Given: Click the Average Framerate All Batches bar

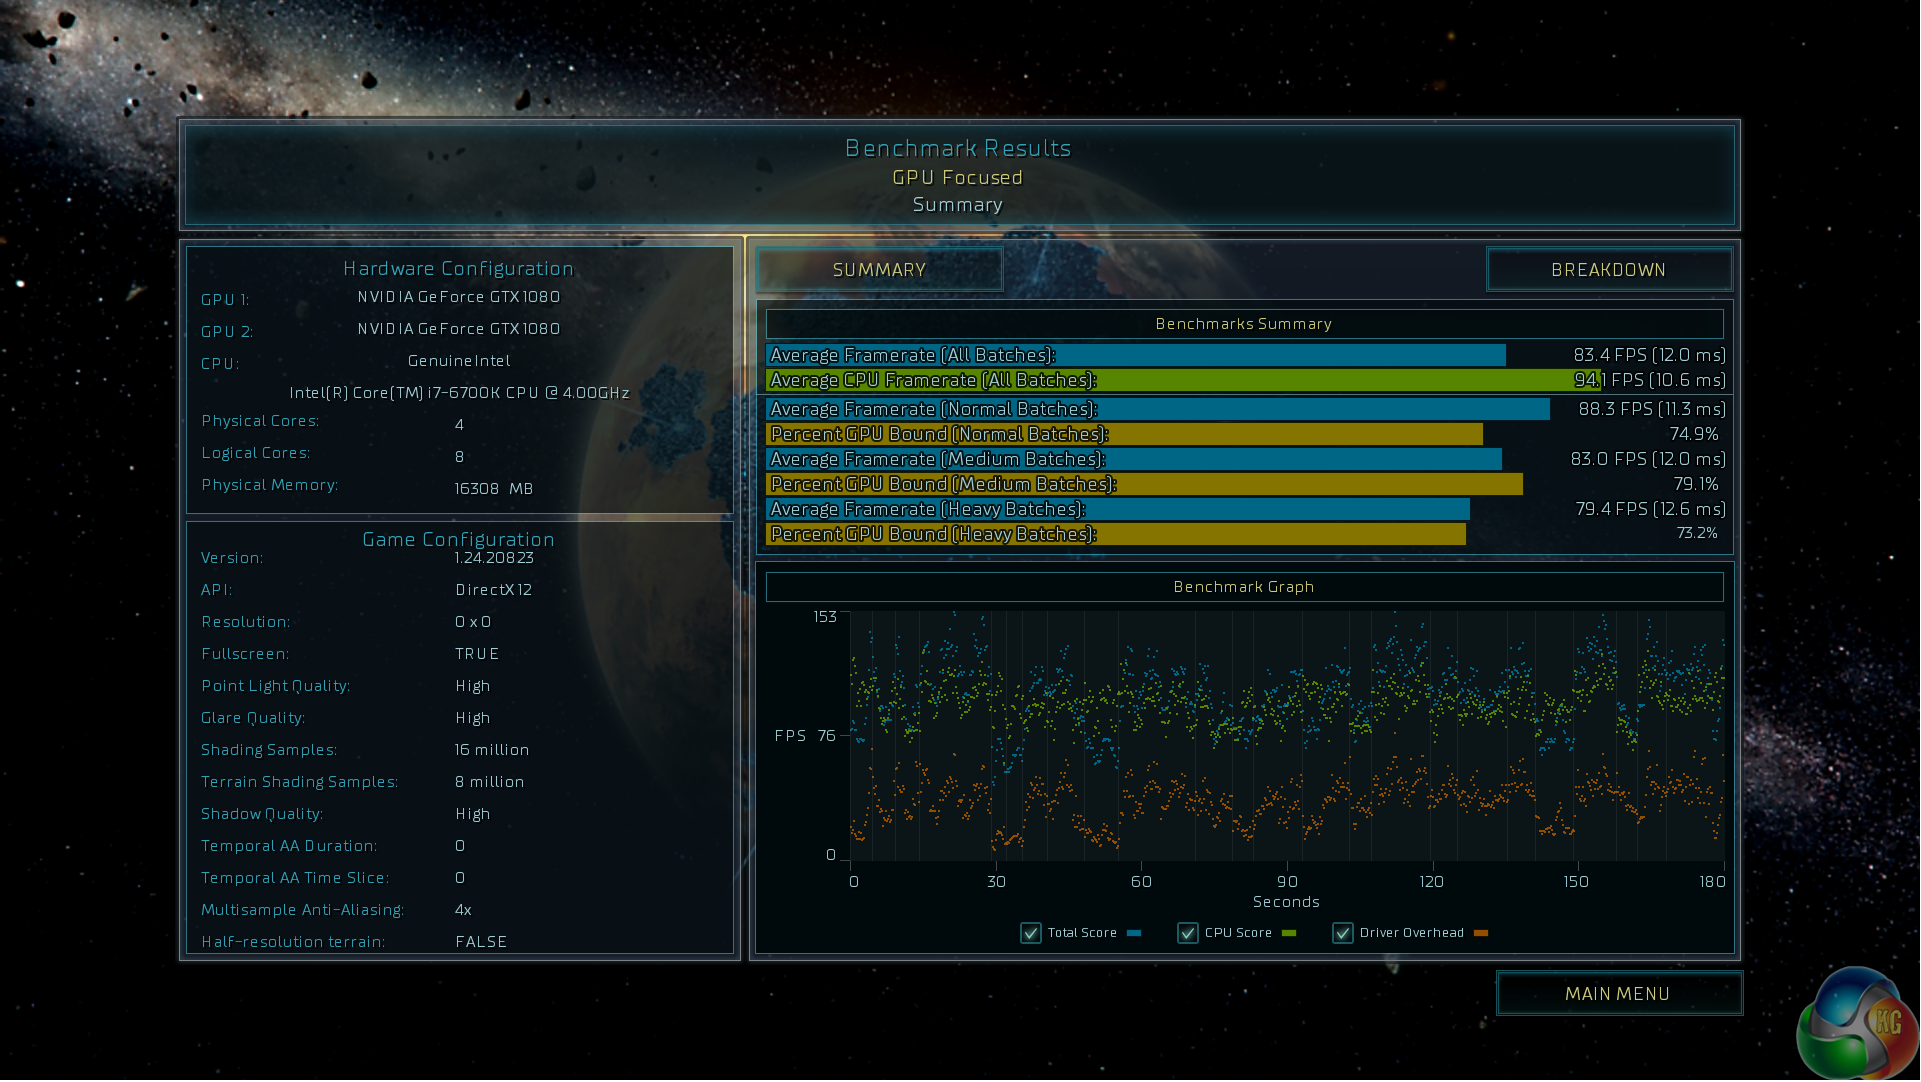Looking at the screenshot, I should 1135,356.
